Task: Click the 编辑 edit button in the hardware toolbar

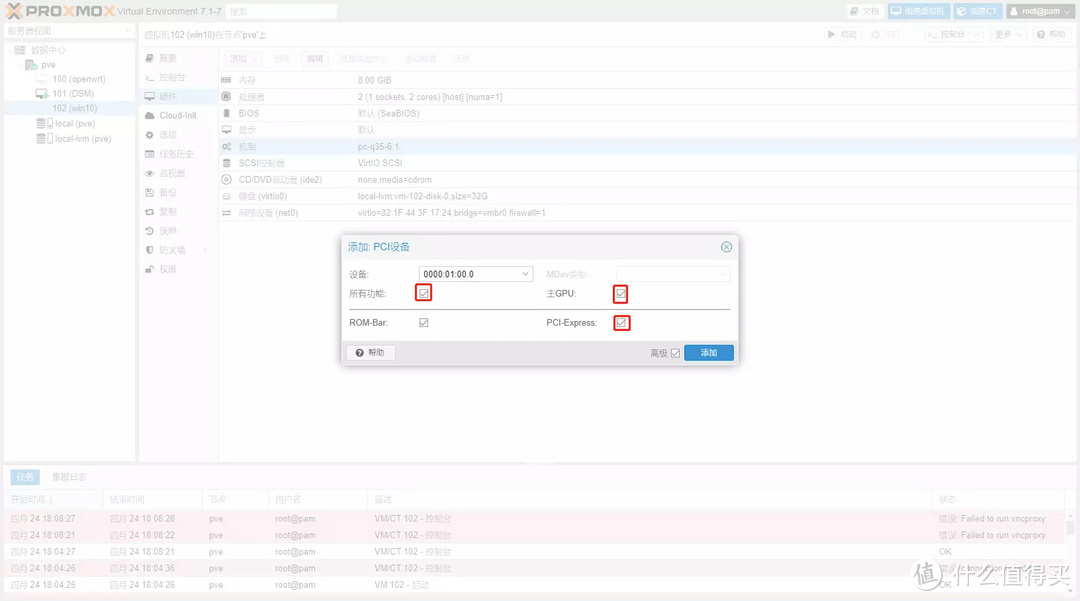Action: pyautogui.click(x=315, y=59)
